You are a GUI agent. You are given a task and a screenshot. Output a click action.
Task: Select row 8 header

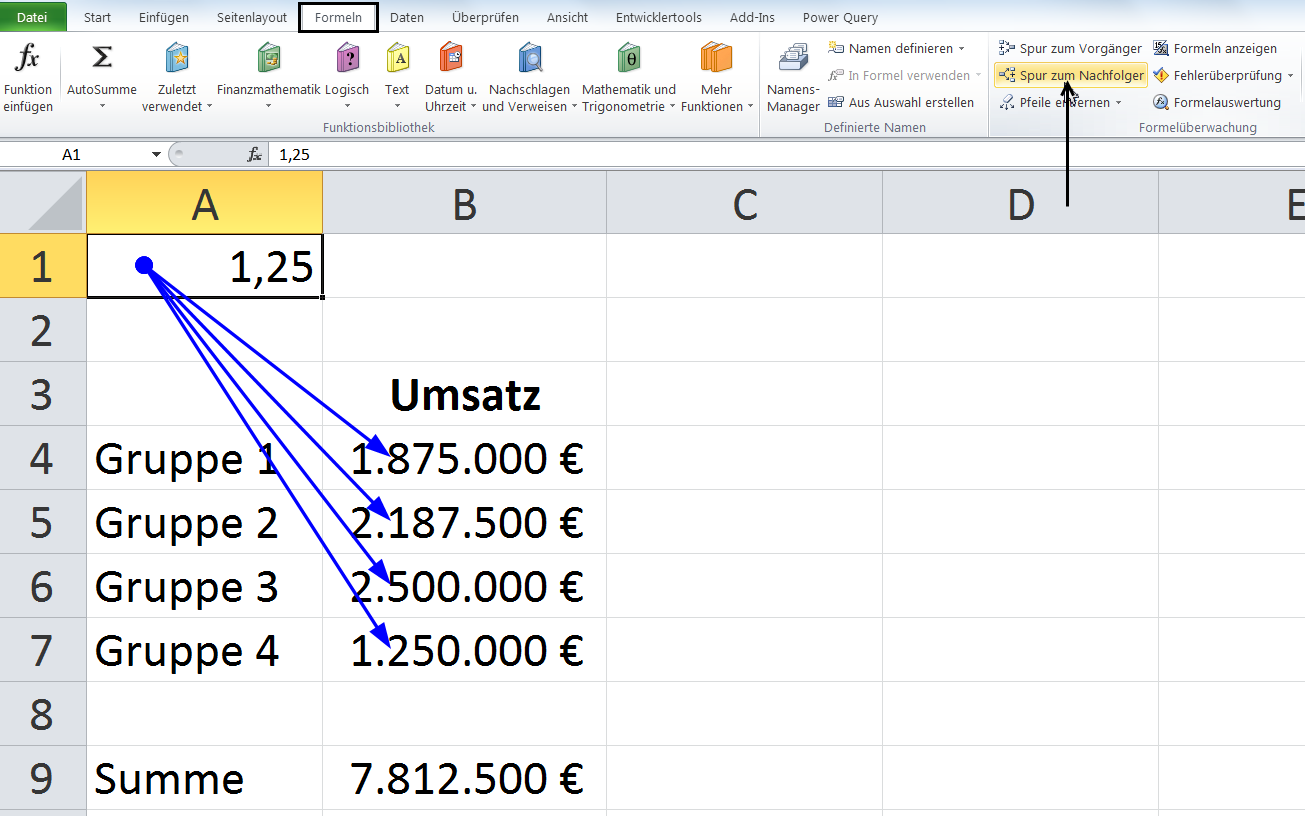[x=43, y=714]
